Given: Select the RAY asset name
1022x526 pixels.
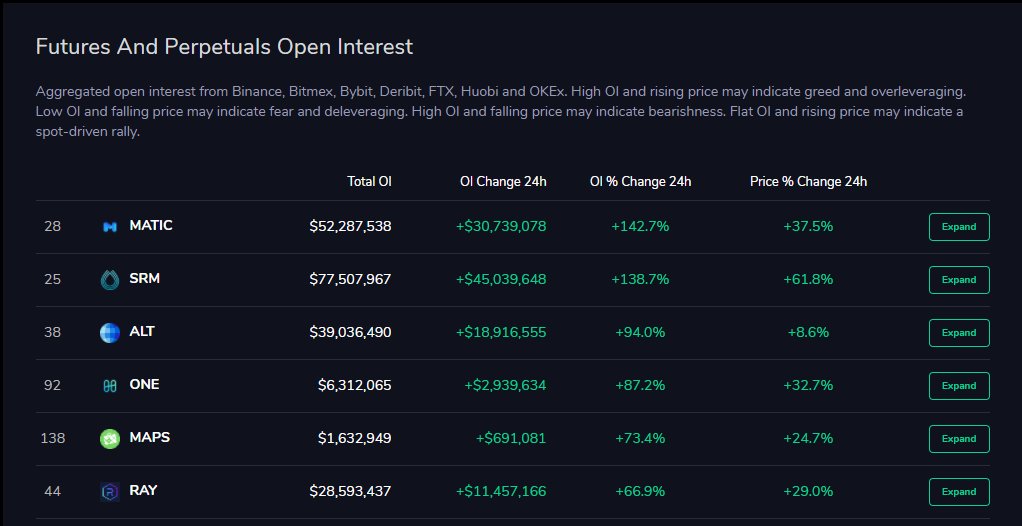Looking at the screenshot, I should point(143,490).
